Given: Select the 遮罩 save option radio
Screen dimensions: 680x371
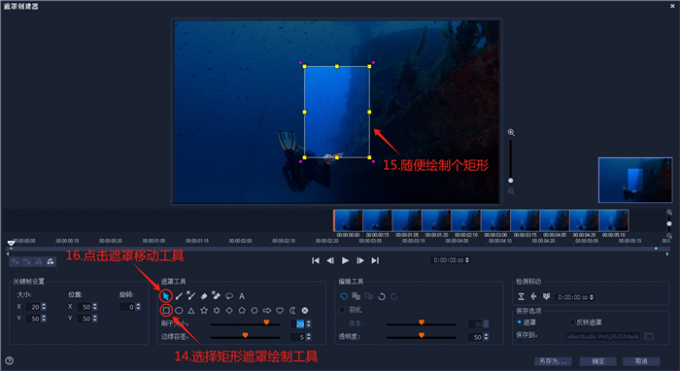Looking at the screenshot, I should [x=520, y=322].
